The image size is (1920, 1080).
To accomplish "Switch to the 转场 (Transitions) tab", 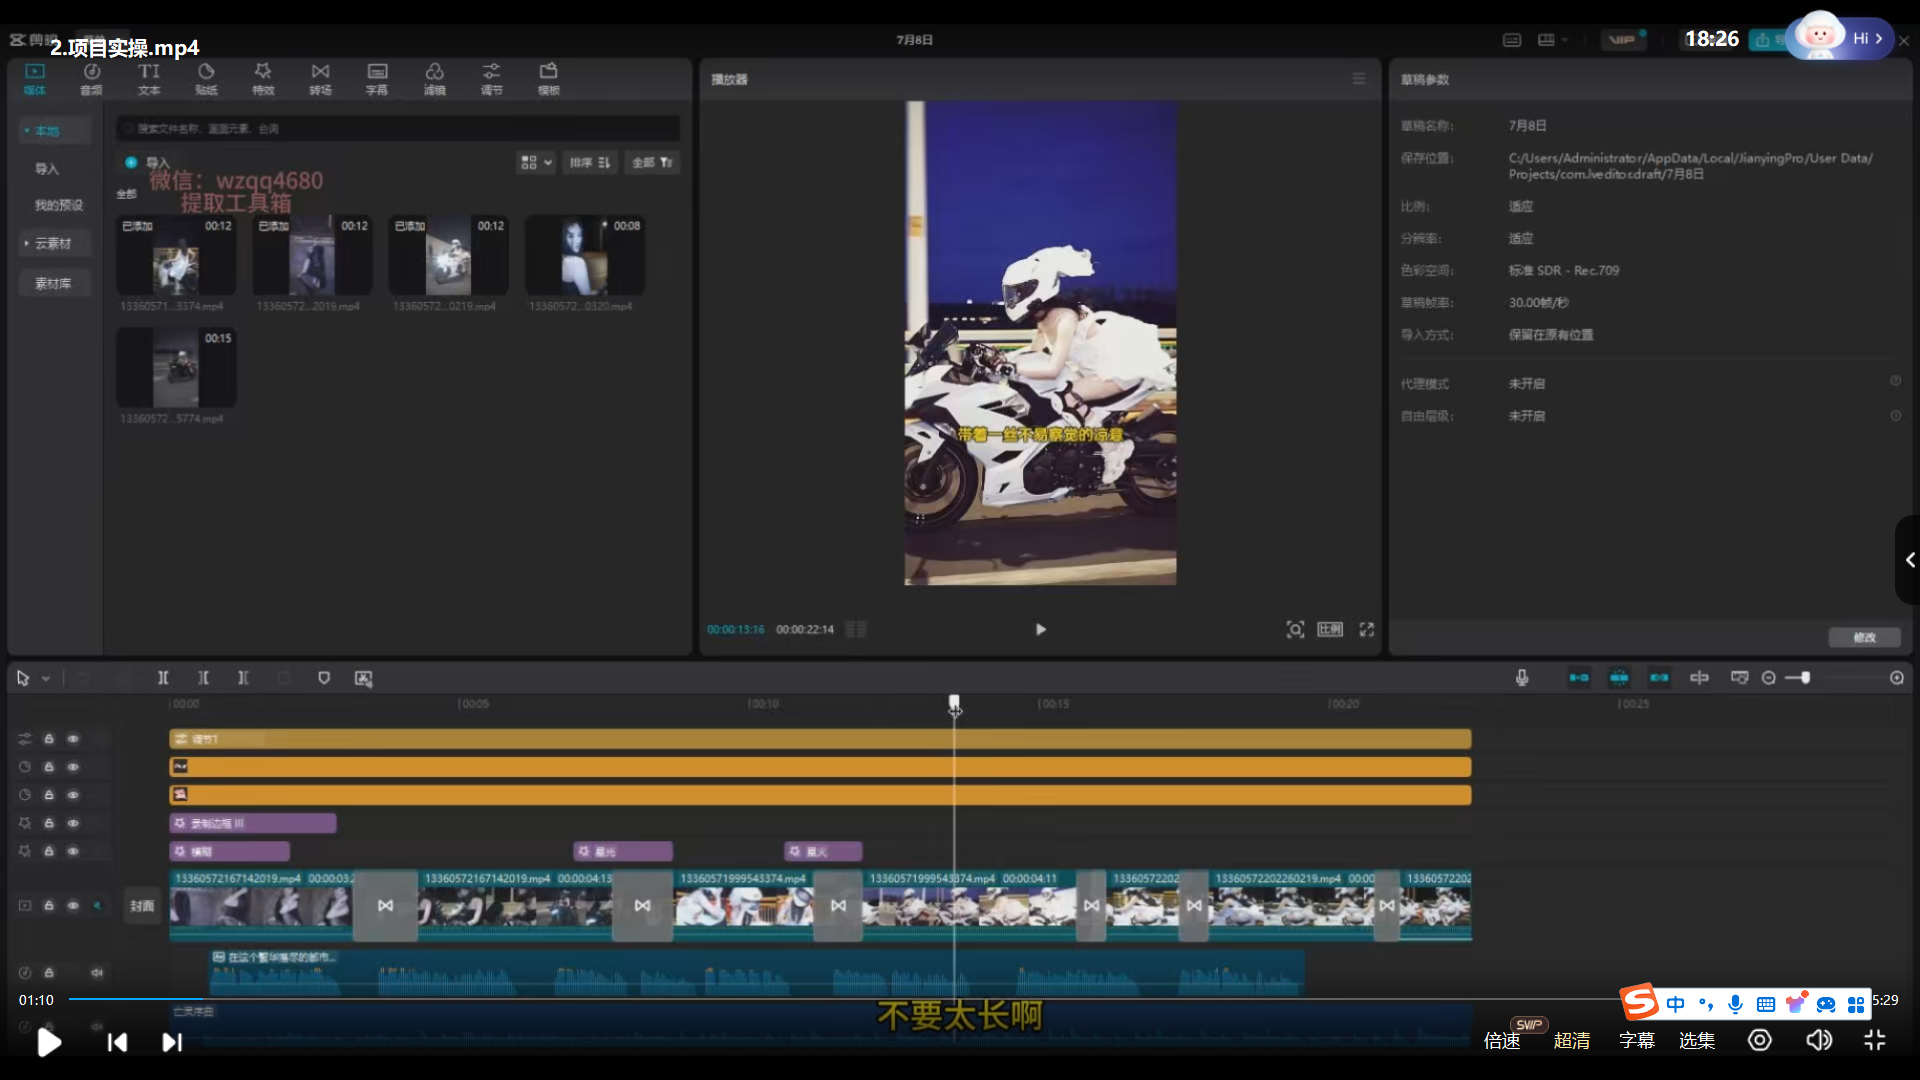I will click(320, 78).
